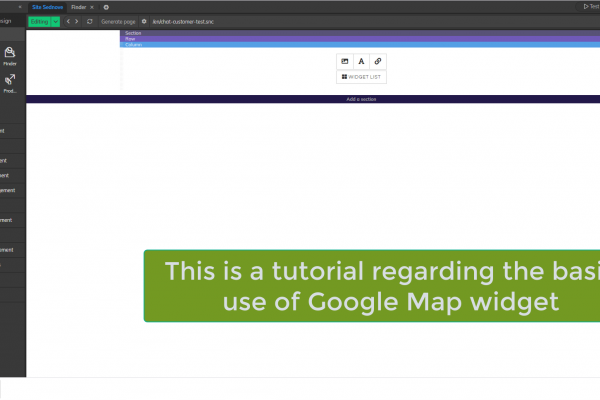
Task: Insert link widget icon
Action: coord(378,61)
